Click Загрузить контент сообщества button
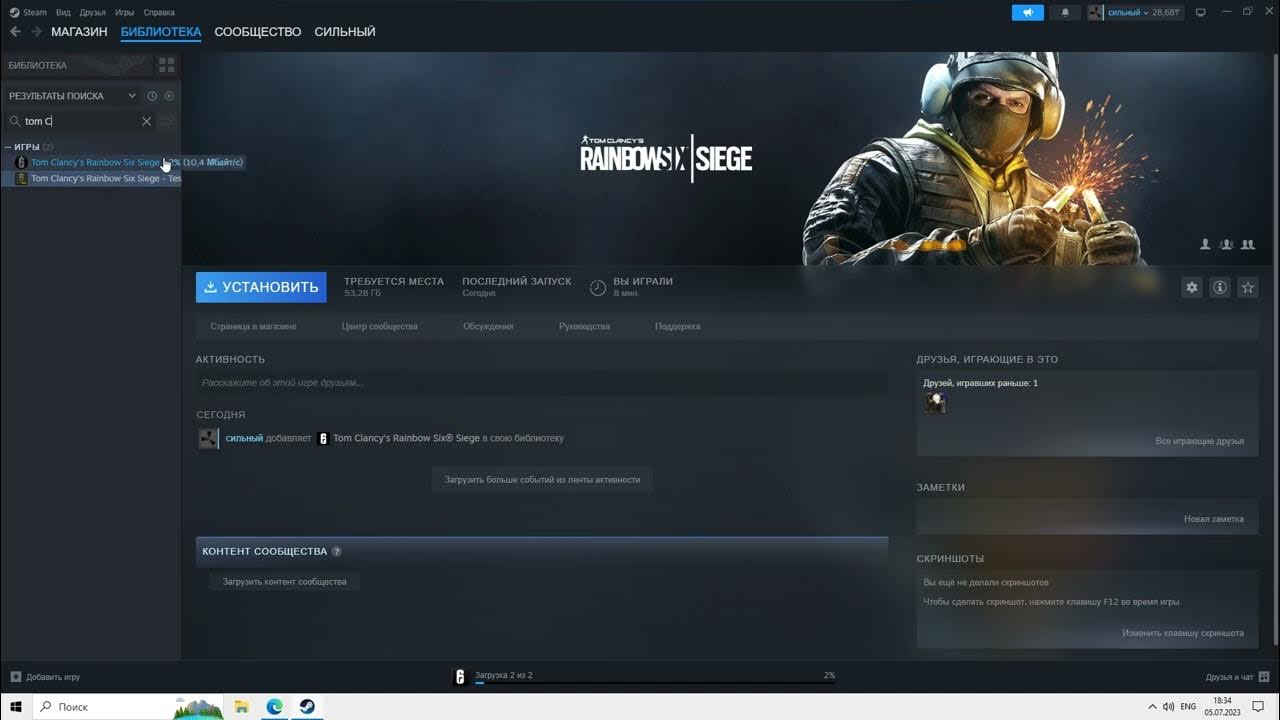 [x=284, y=581]
